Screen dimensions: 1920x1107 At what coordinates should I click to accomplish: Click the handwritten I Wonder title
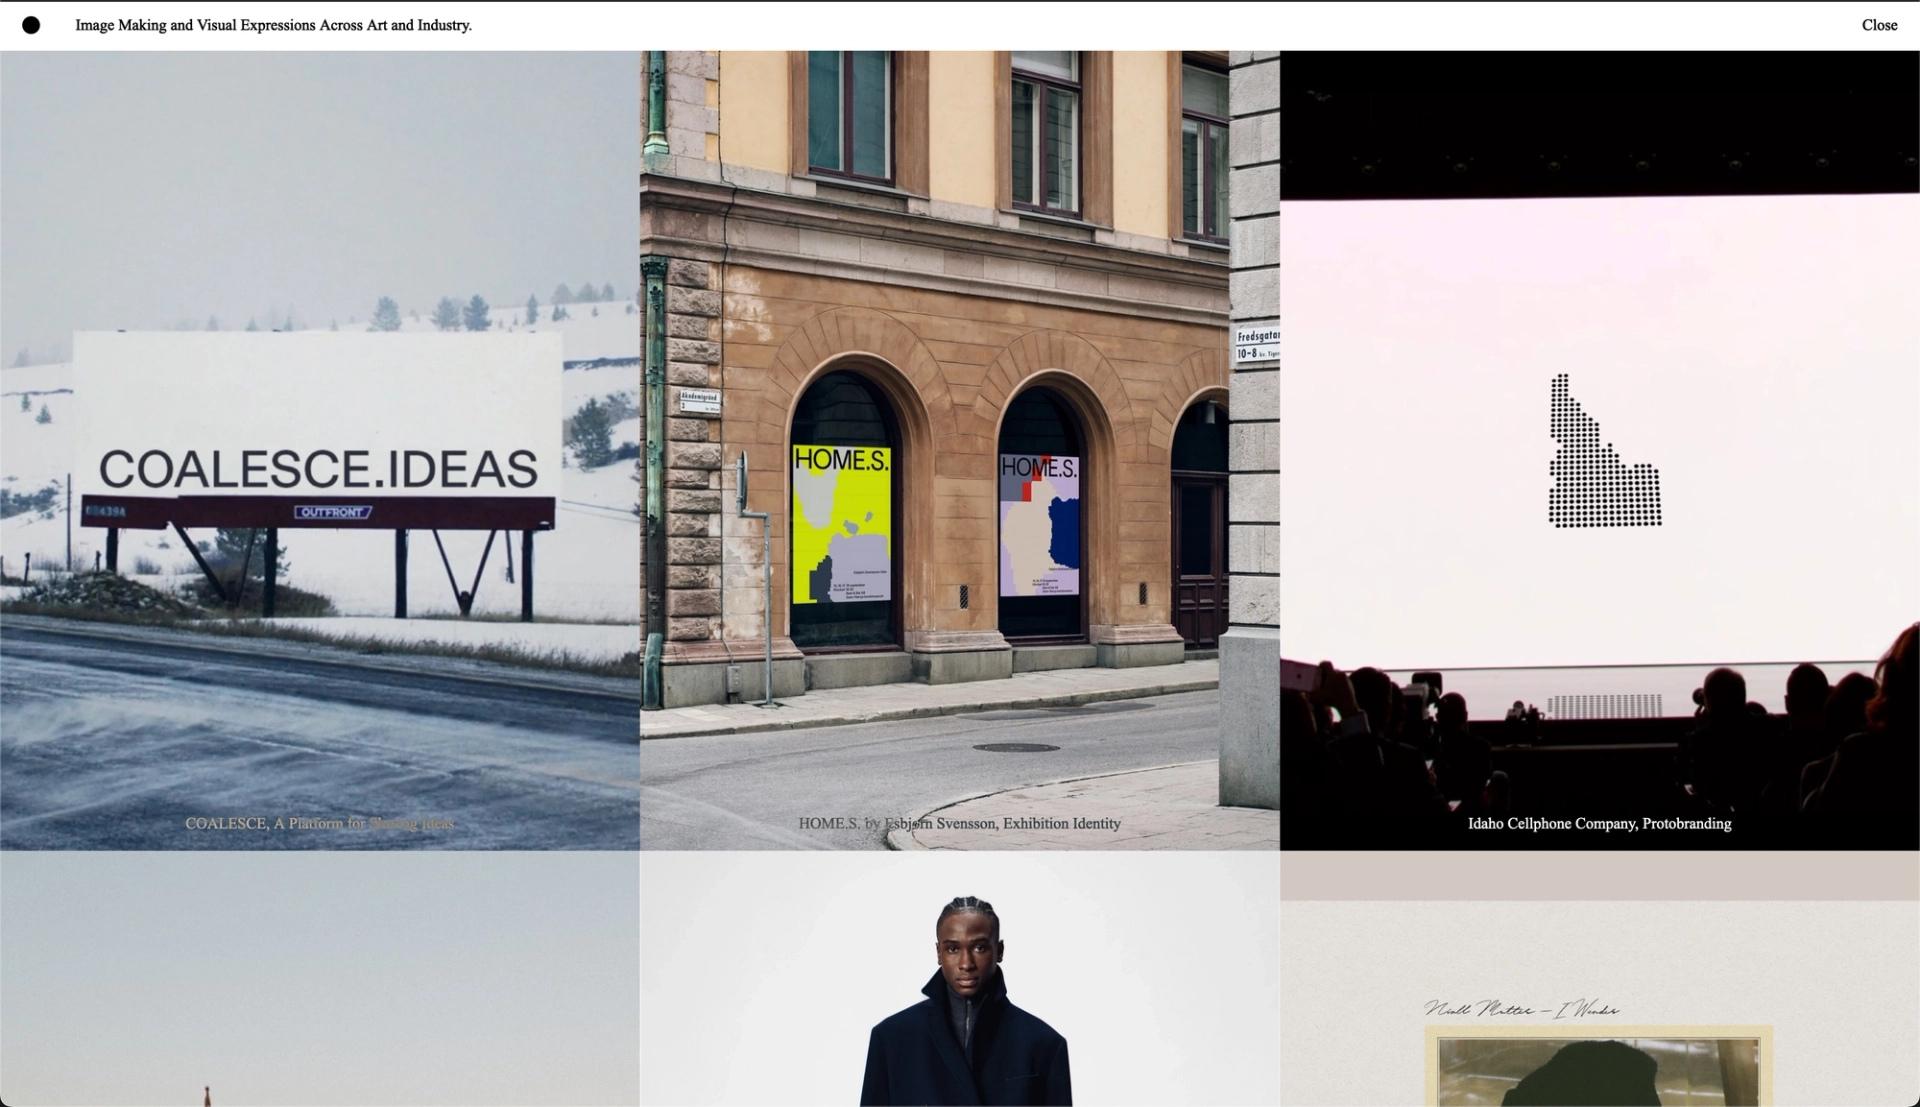tap(1521, 1008)
